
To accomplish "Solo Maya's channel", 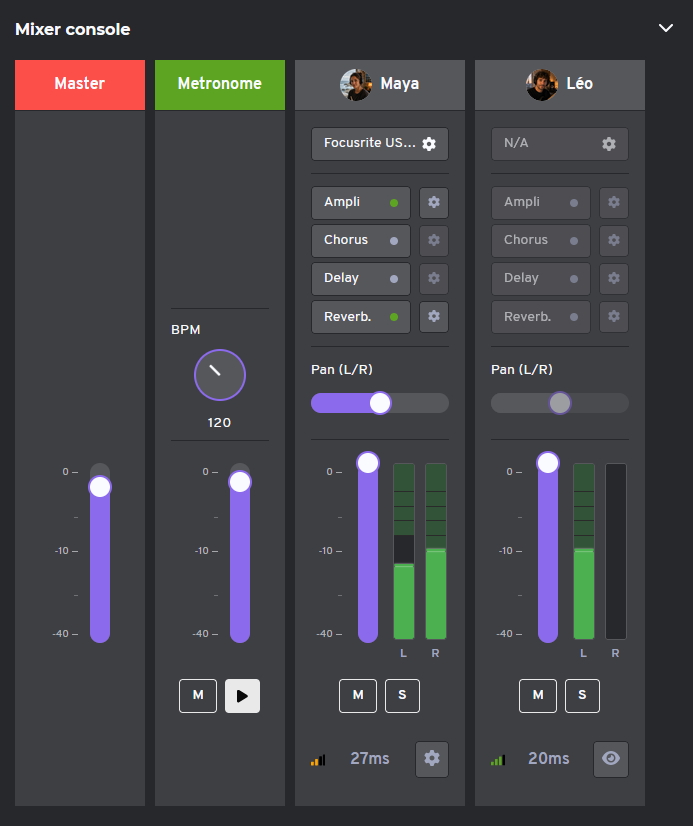I will pos(402,695).
